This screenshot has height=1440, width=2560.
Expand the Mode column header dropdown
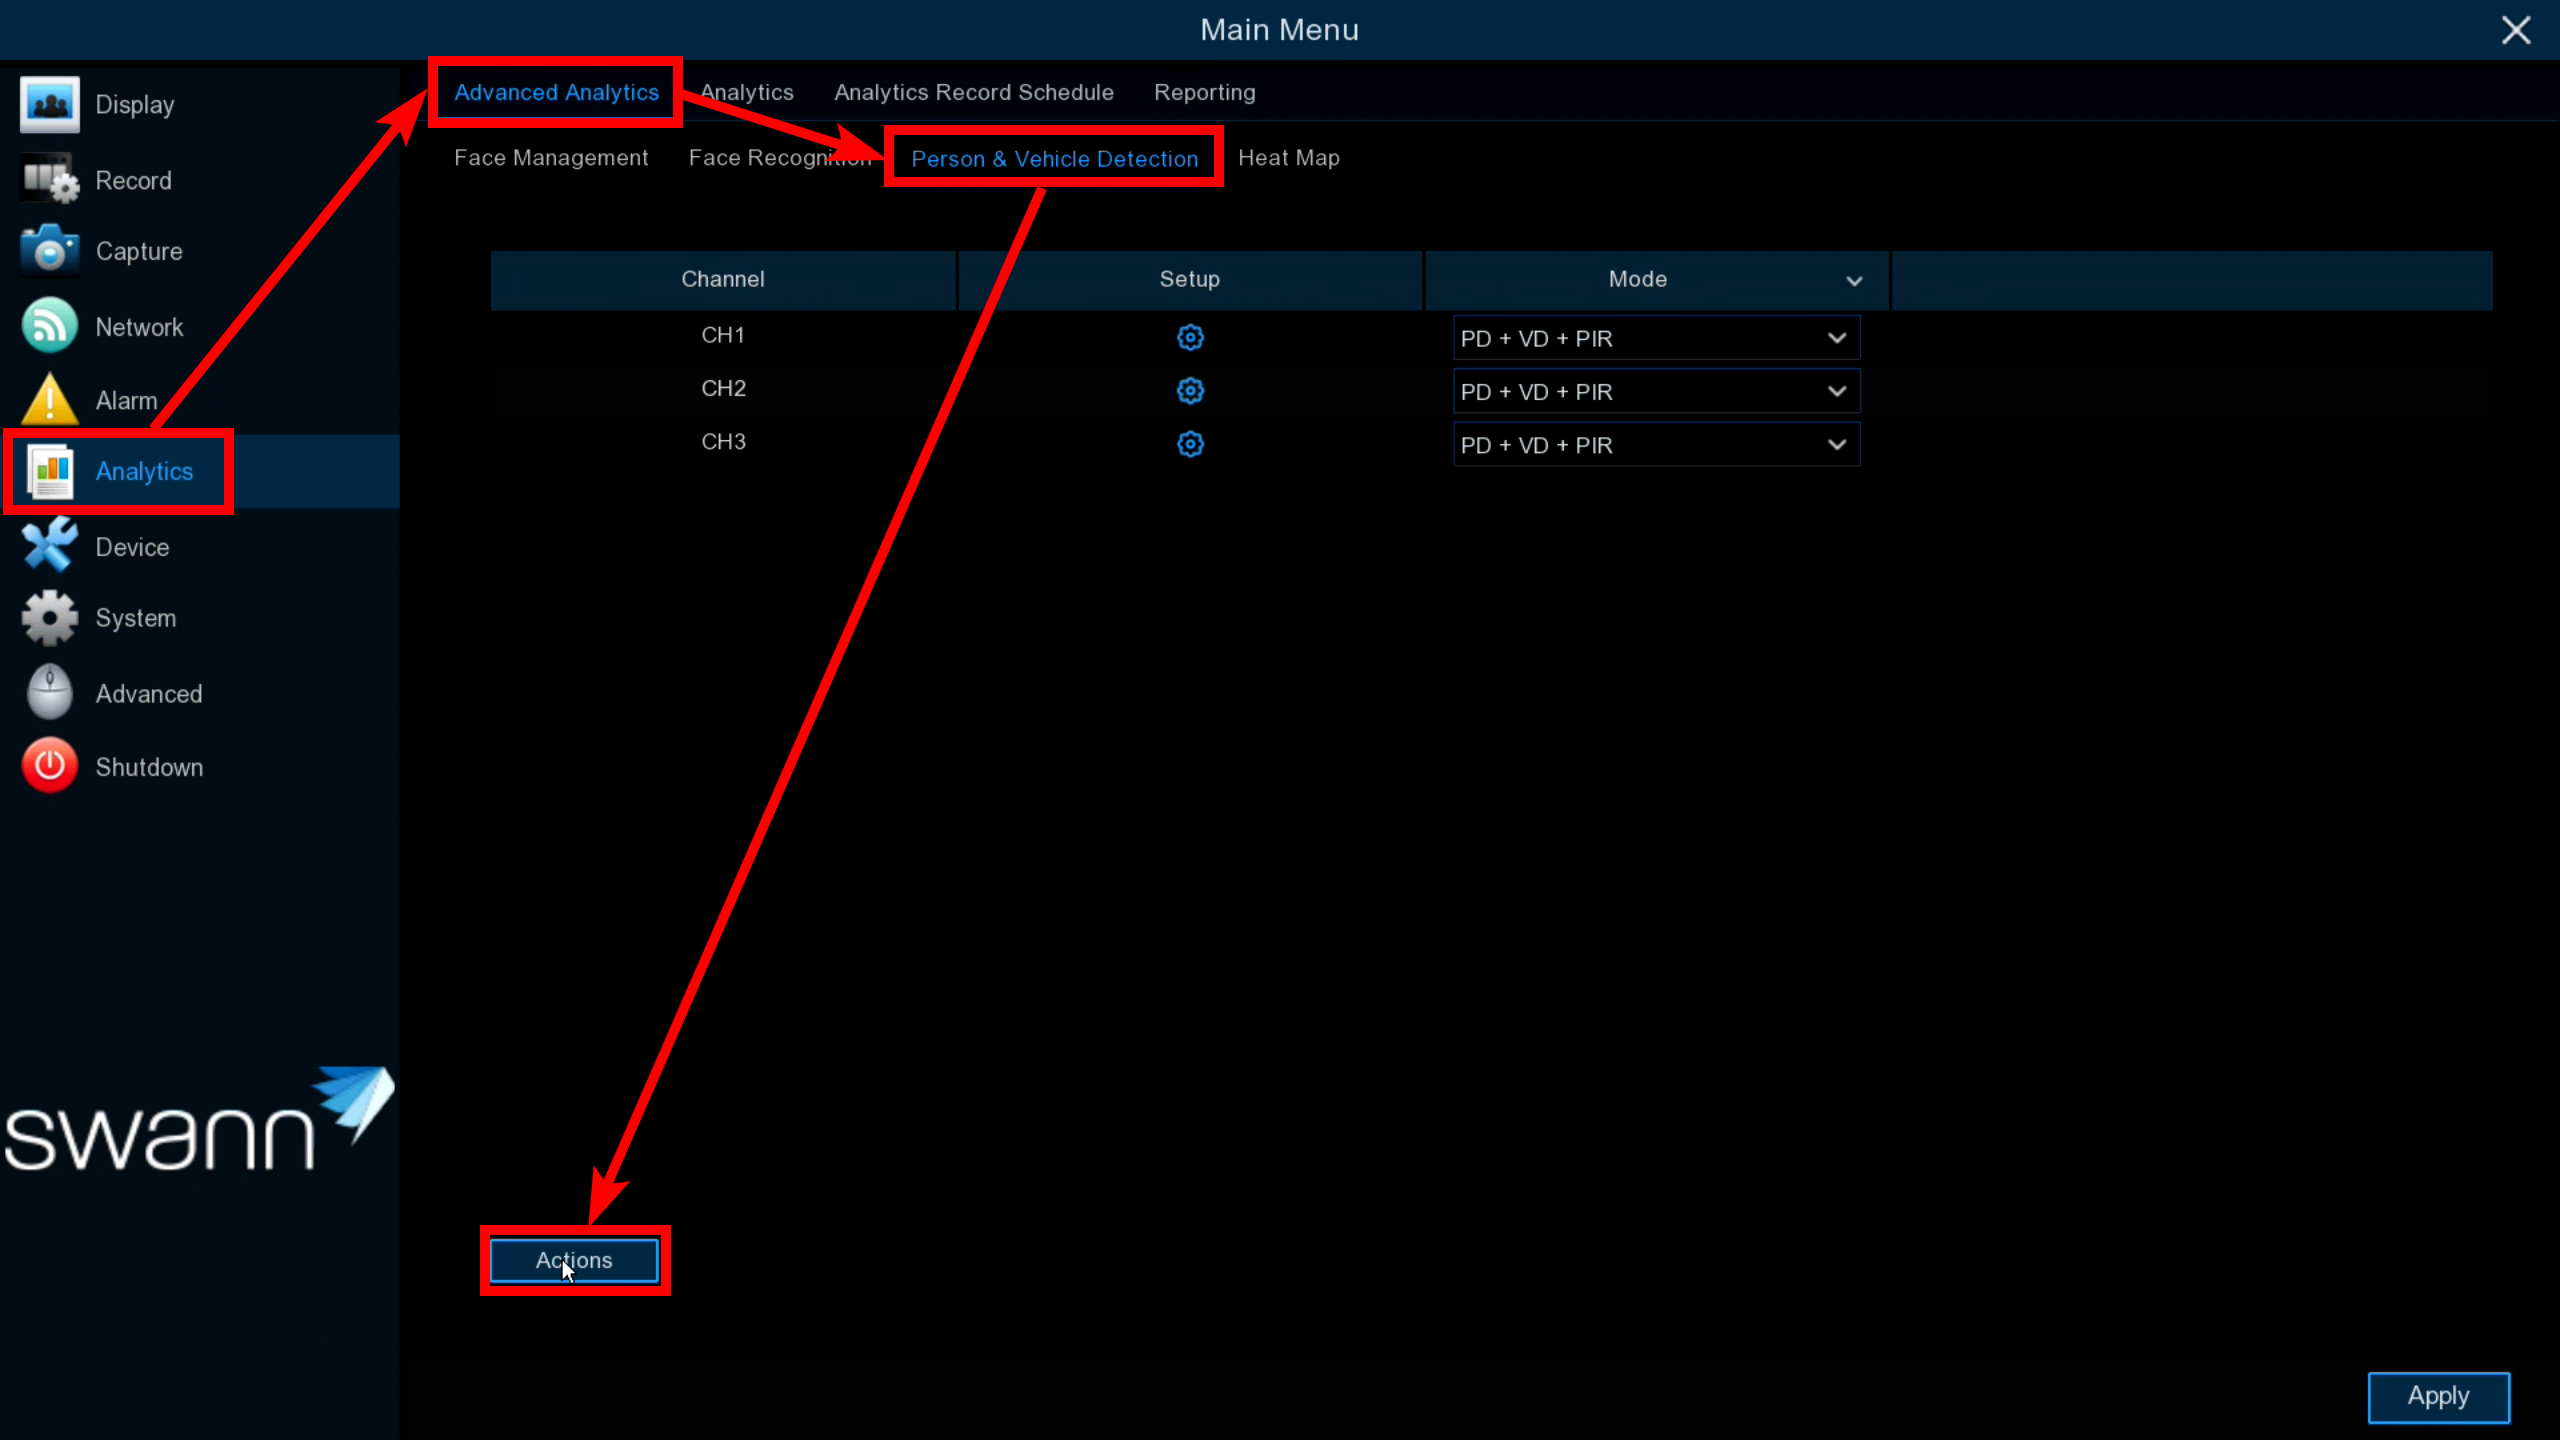(x=1853, y=281)
